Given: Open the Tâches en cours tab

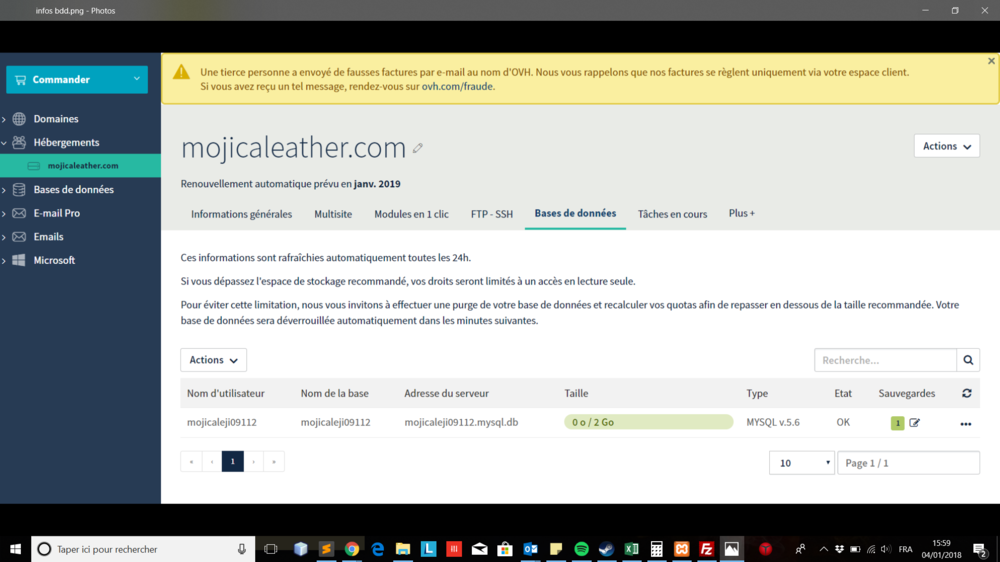Looking at the screenshot, I should [x=672, y=214].
